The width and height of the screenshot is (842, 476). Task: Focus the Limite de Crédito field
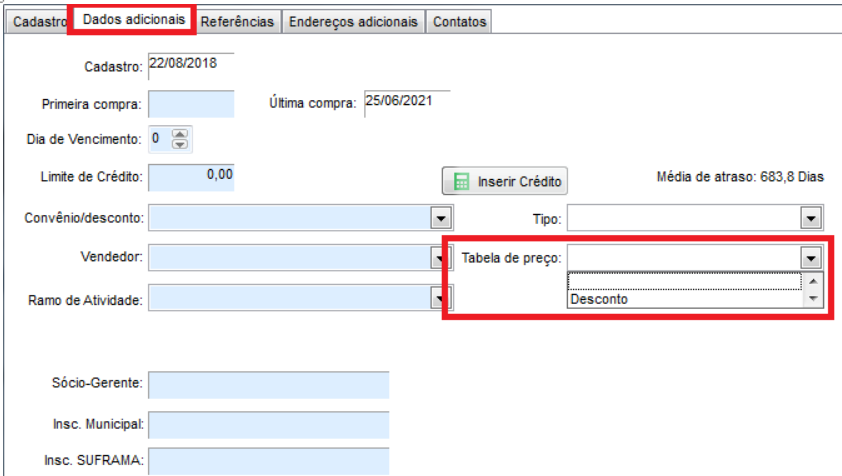point(190,177)
